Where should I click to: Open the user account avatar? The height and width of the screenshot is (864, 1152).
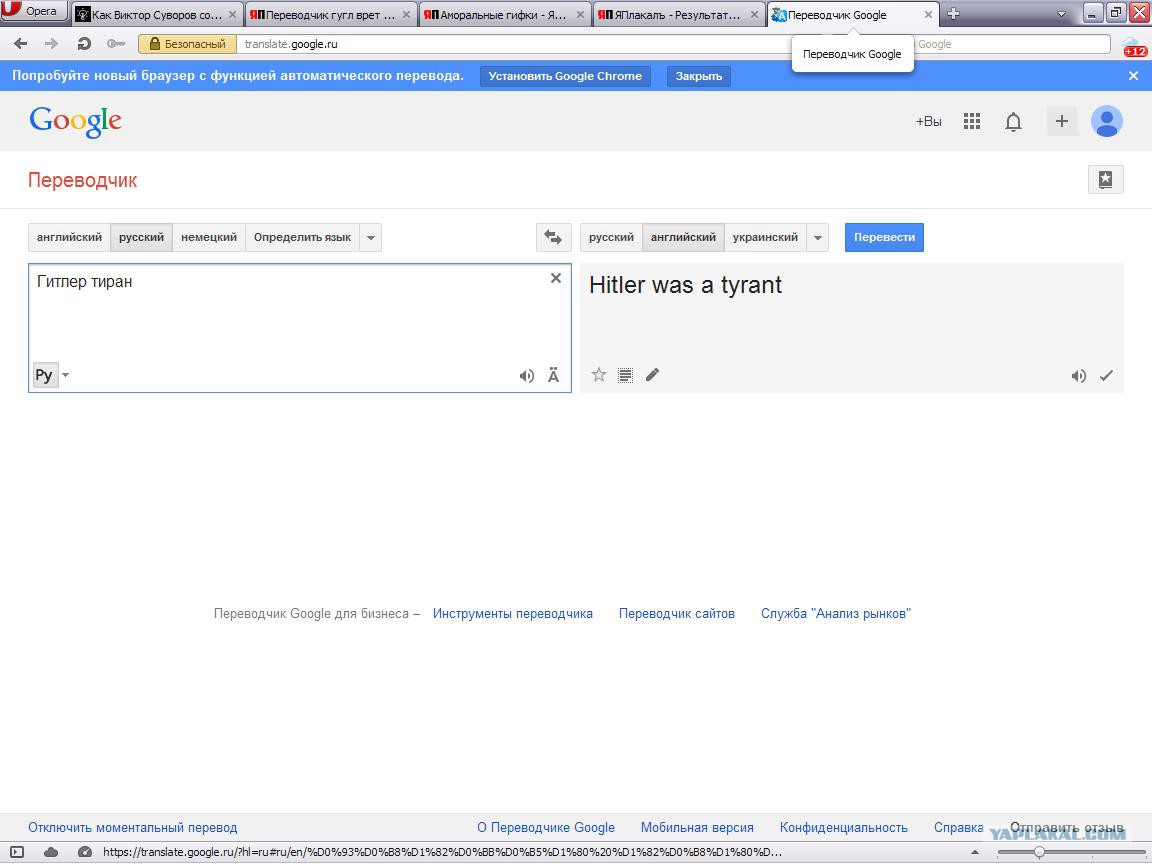click(x=1106, y=121)
